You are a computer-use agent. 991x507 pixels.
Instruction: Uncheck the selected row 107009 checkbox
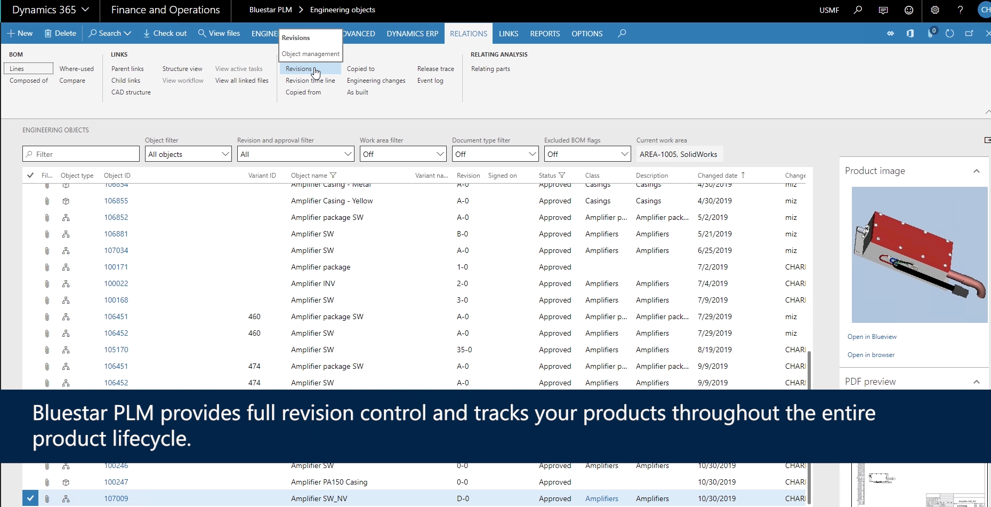tap(30, 498)
